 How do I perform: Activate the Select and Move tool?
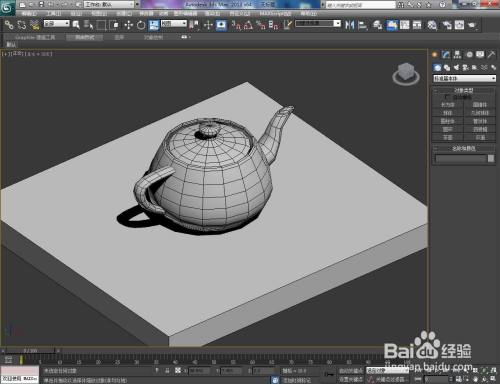point(128,25)
